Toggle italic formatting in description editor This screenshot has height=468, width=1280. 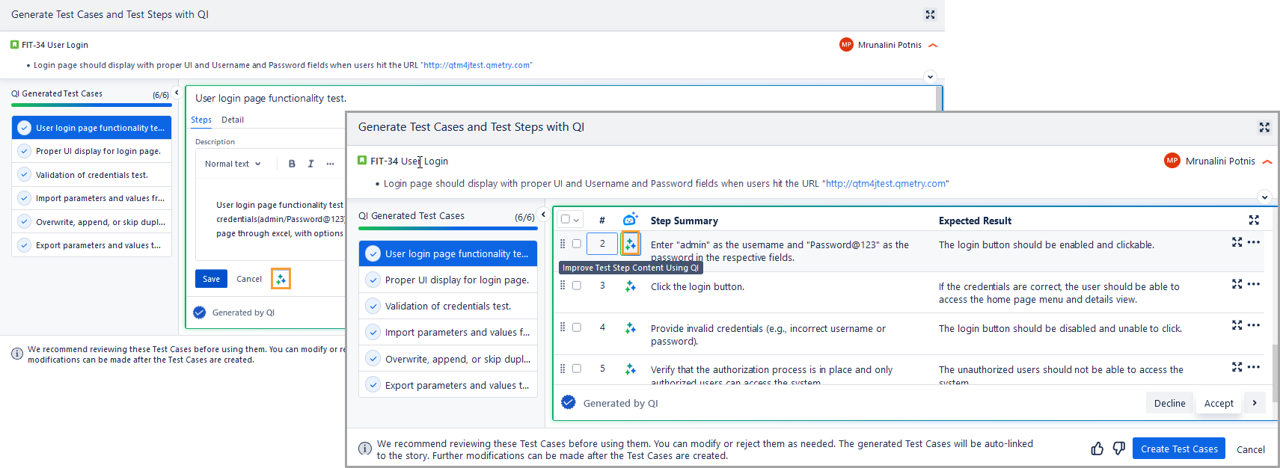point(311,164)
